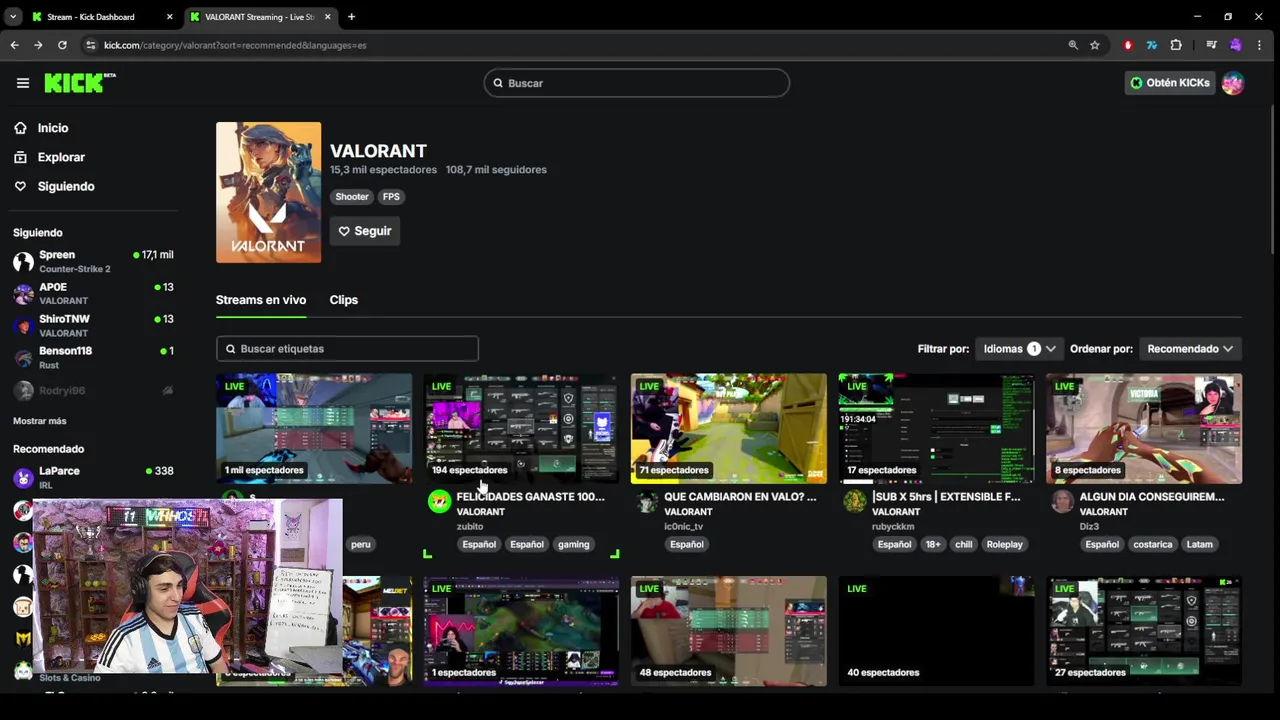Open the 27 espectadores stream thumbnail

(x=1144, y=631)
